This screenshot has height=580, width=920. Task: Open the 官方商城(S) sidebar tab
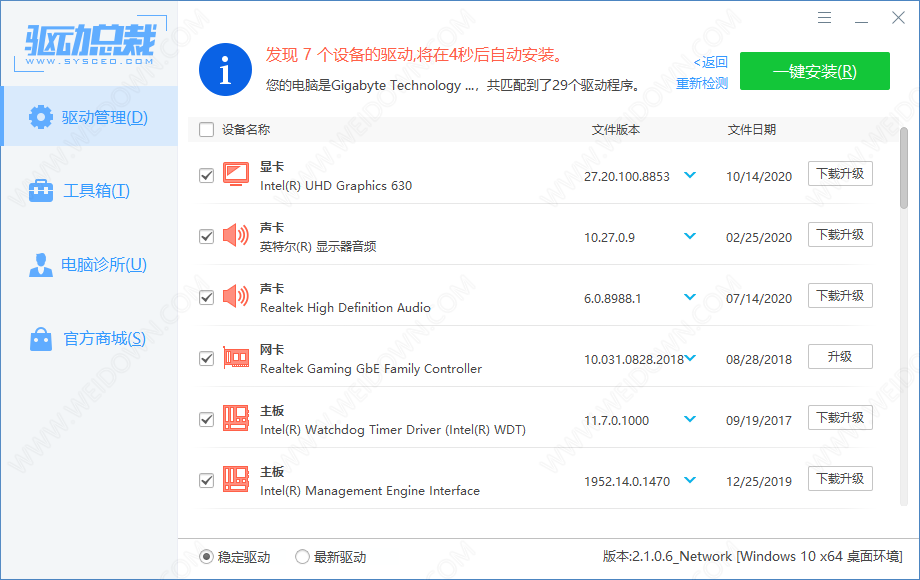pyautogui.click(x=90, y=338)
